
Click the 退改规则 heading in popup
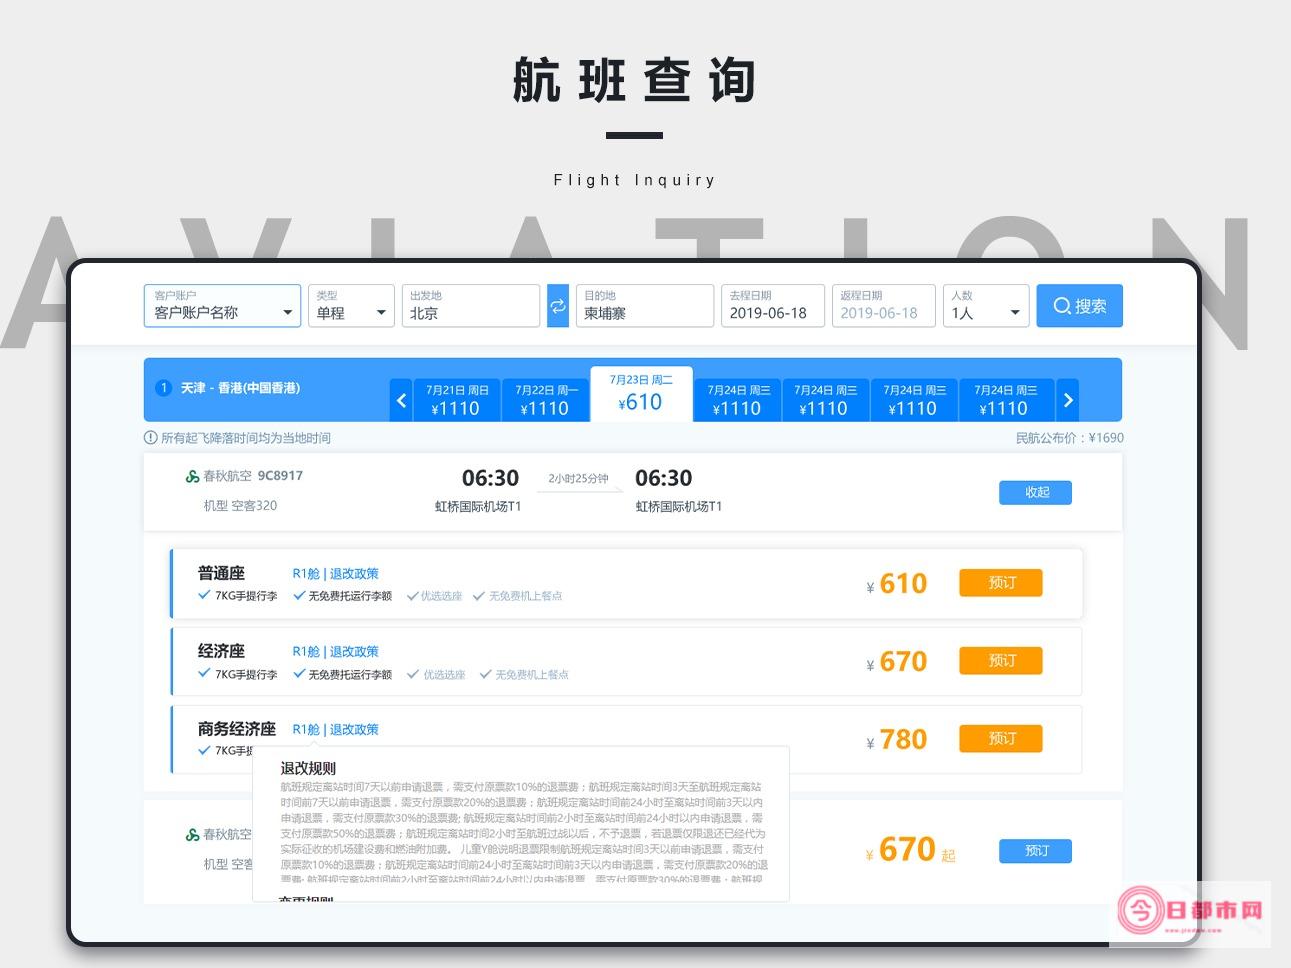click(x=308, y=769)
